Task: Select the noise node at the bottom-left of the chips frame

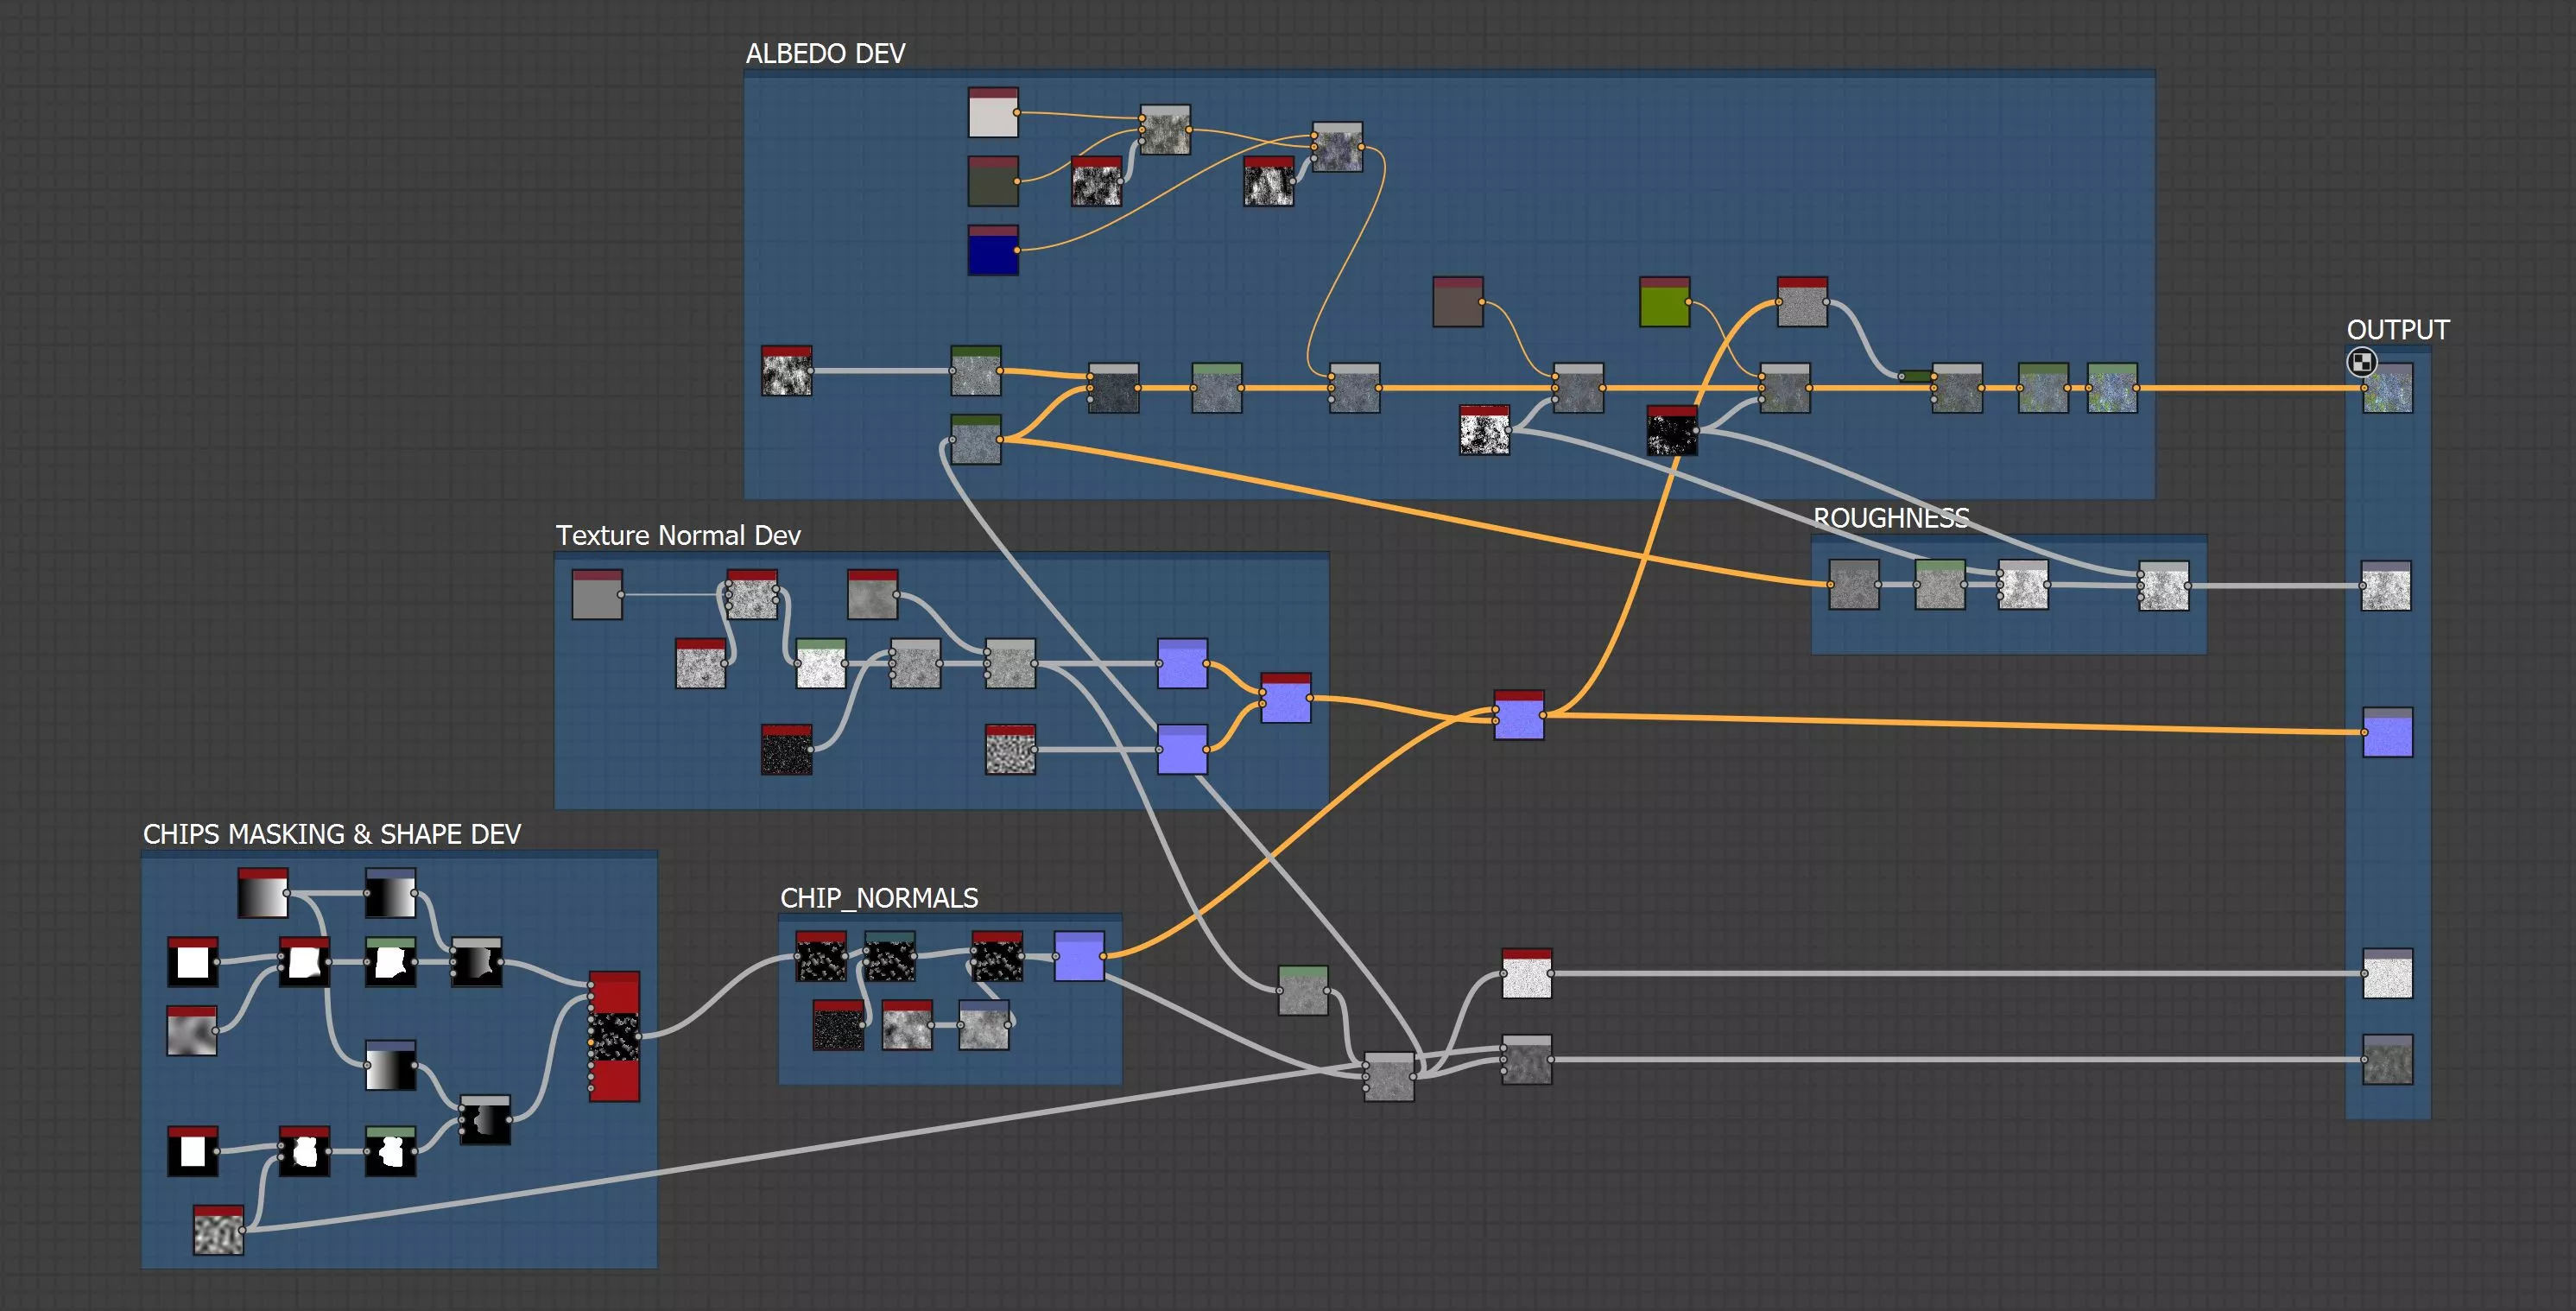Action: coord(218,1231)
